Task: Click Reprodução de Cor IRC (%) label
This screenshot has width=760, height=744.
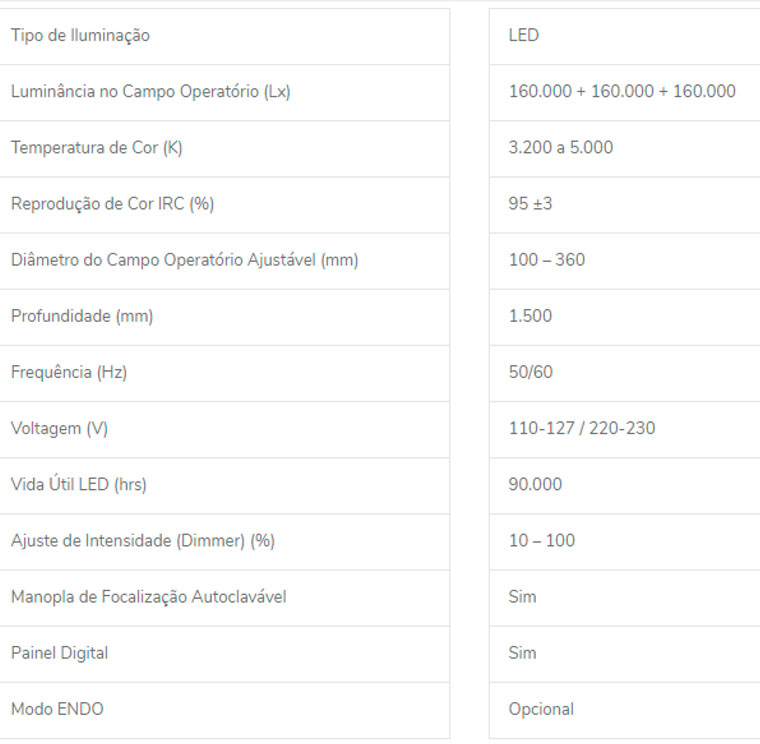Action: [x=112, y=204]
